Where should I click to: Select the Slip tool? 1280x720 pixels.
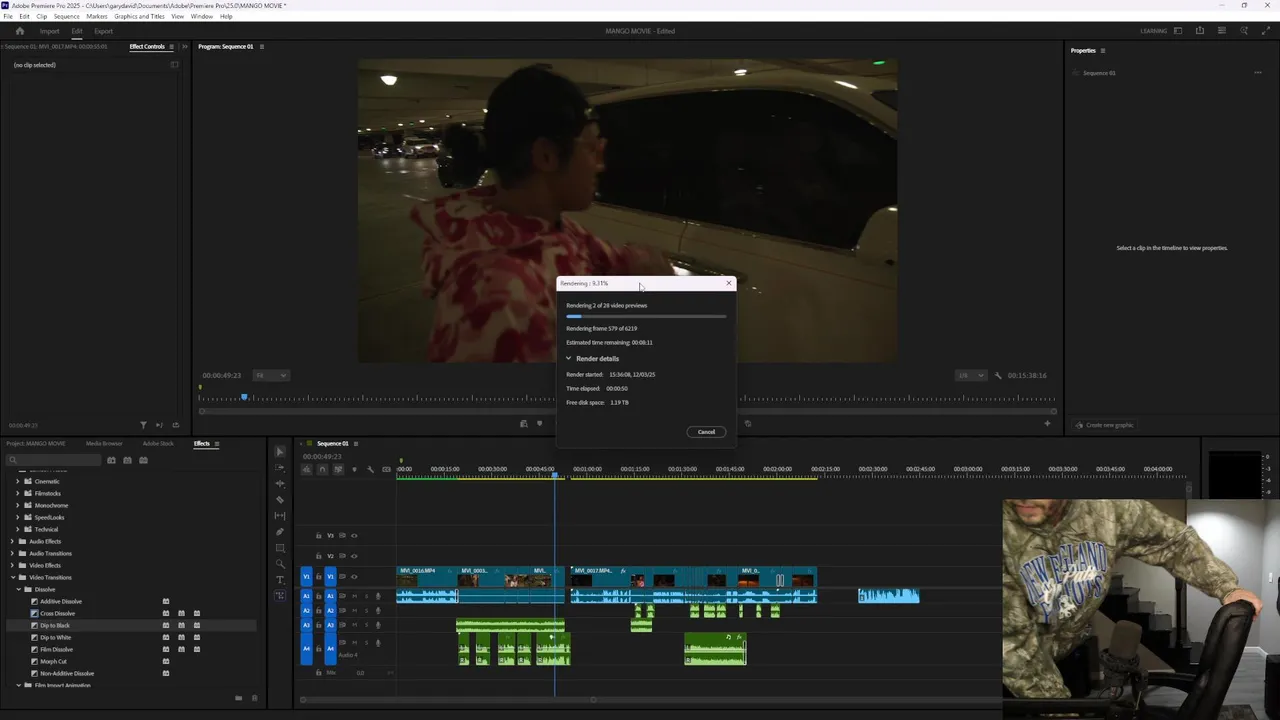[280, 516]
